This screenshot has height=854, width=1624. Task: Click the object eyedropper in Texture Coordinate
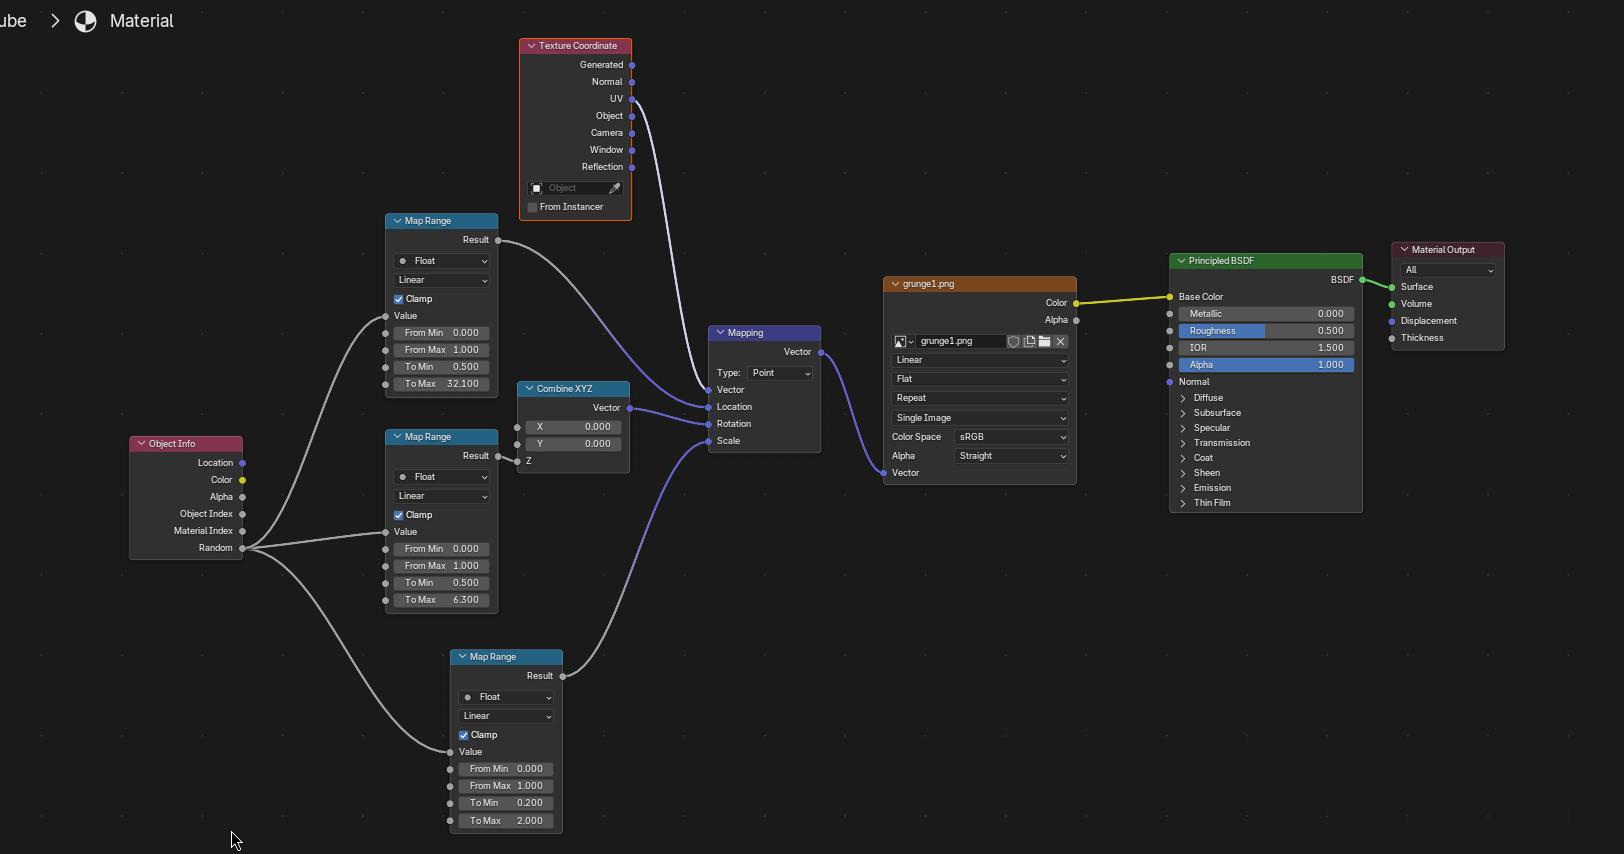615,188
